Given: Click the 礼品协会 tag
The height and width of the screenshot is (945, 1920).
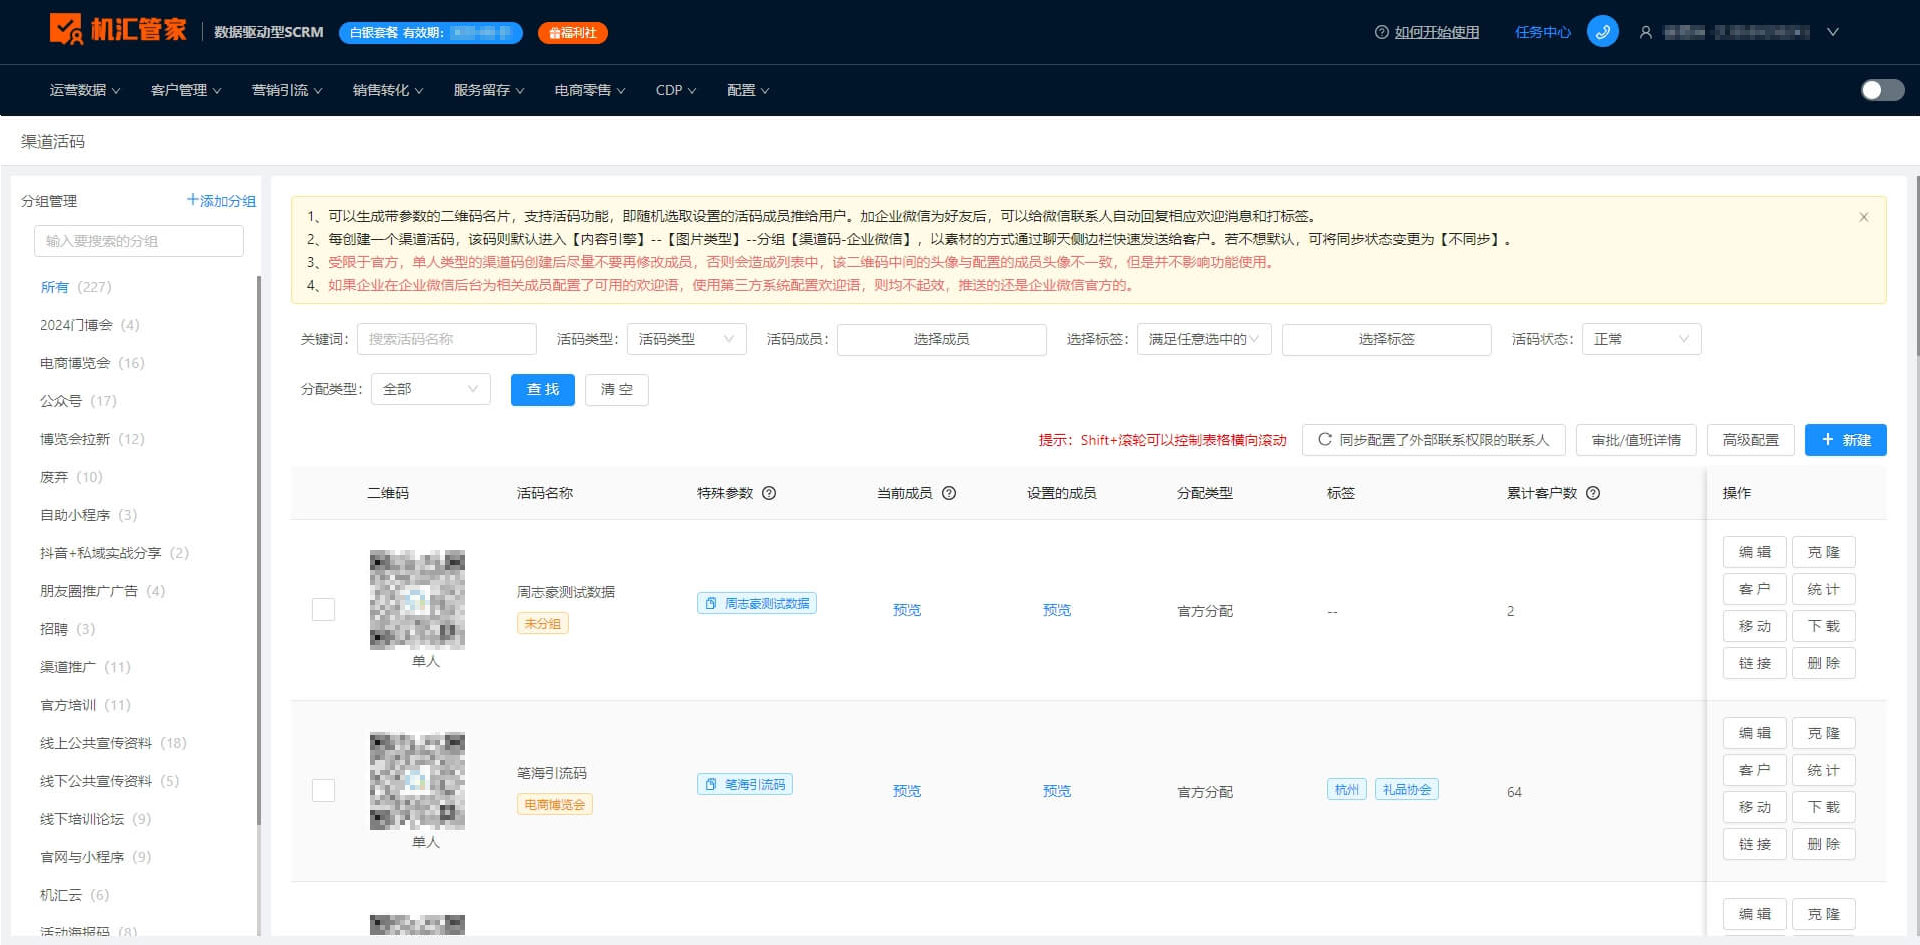Looking at the screenshot, I should (x=1407, y=789).
